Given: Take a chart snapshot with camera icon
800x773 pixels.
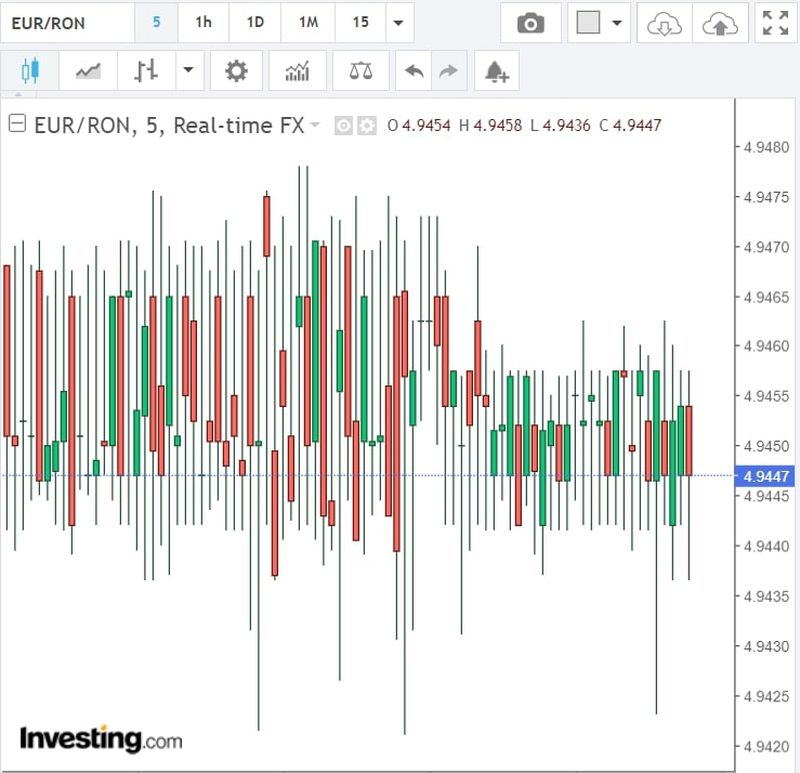Looking at the screenshot, I should pyautogui.click(x=530, y=23).
